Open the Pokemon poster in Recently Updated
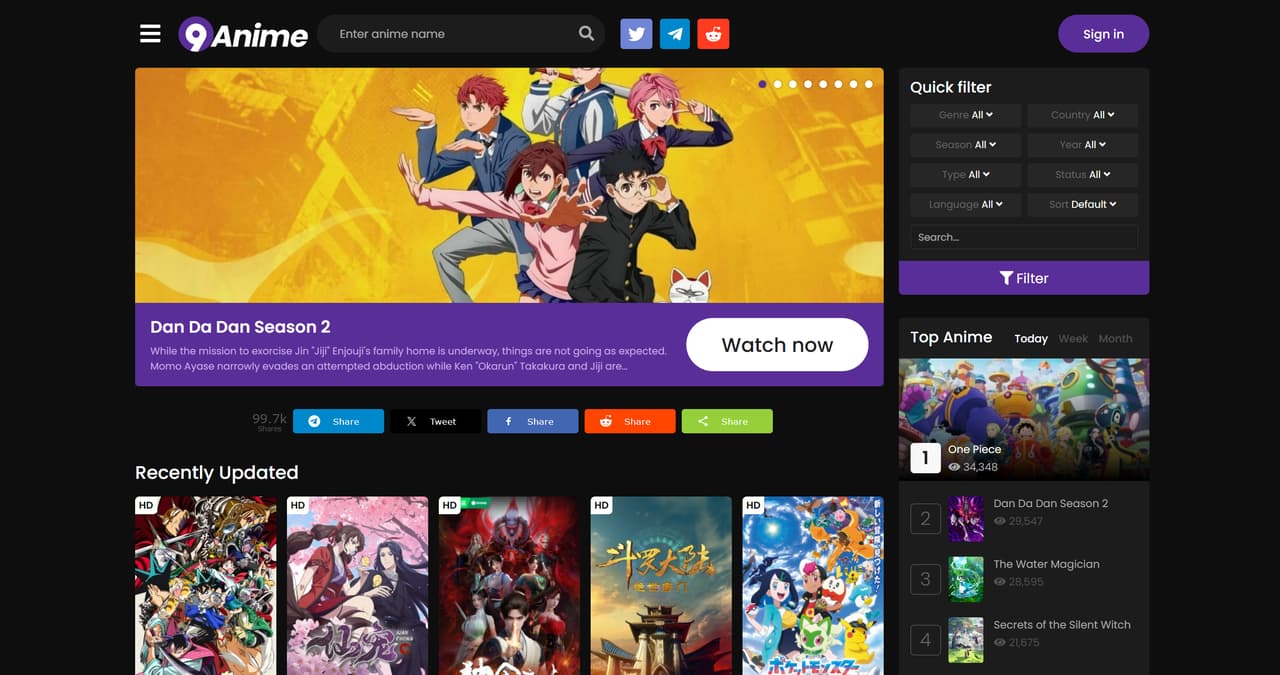The width and height of the screenshot is (1280, 675). pos(813,586)
